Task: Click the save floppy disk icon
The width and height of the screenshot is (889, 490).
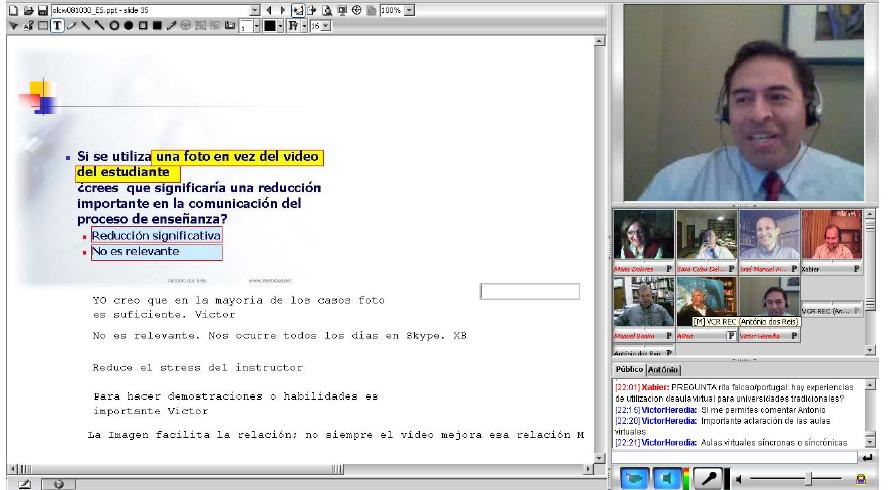Action: click(43, 10)
